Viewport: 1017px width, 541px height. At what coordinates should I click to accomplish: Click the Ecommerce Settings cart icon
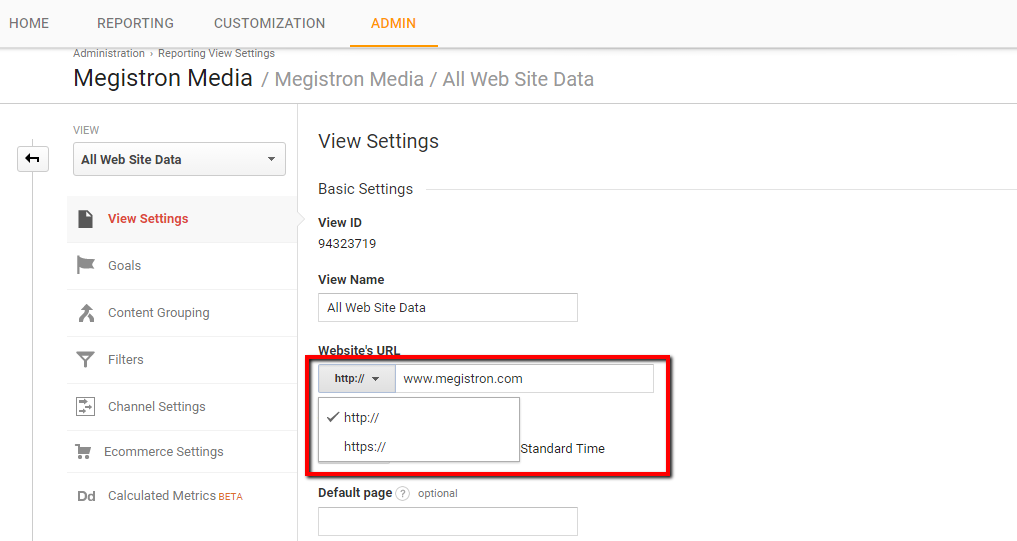tap(83, 451)
